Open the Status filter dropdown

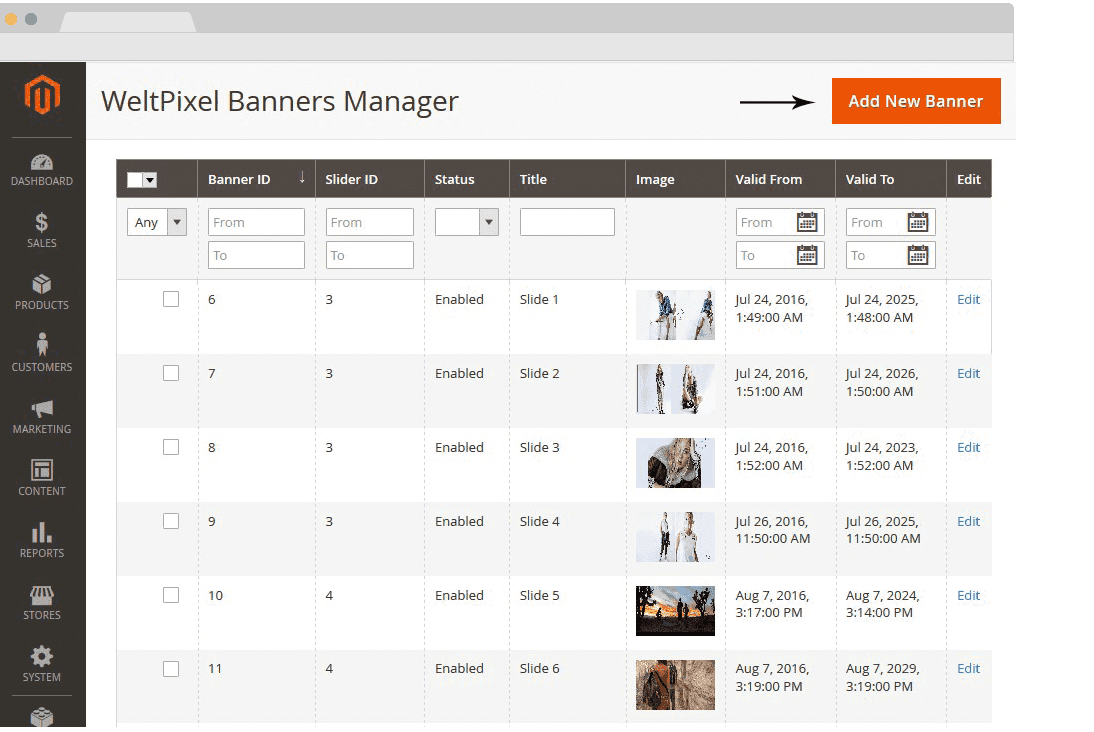coord(467,222)
